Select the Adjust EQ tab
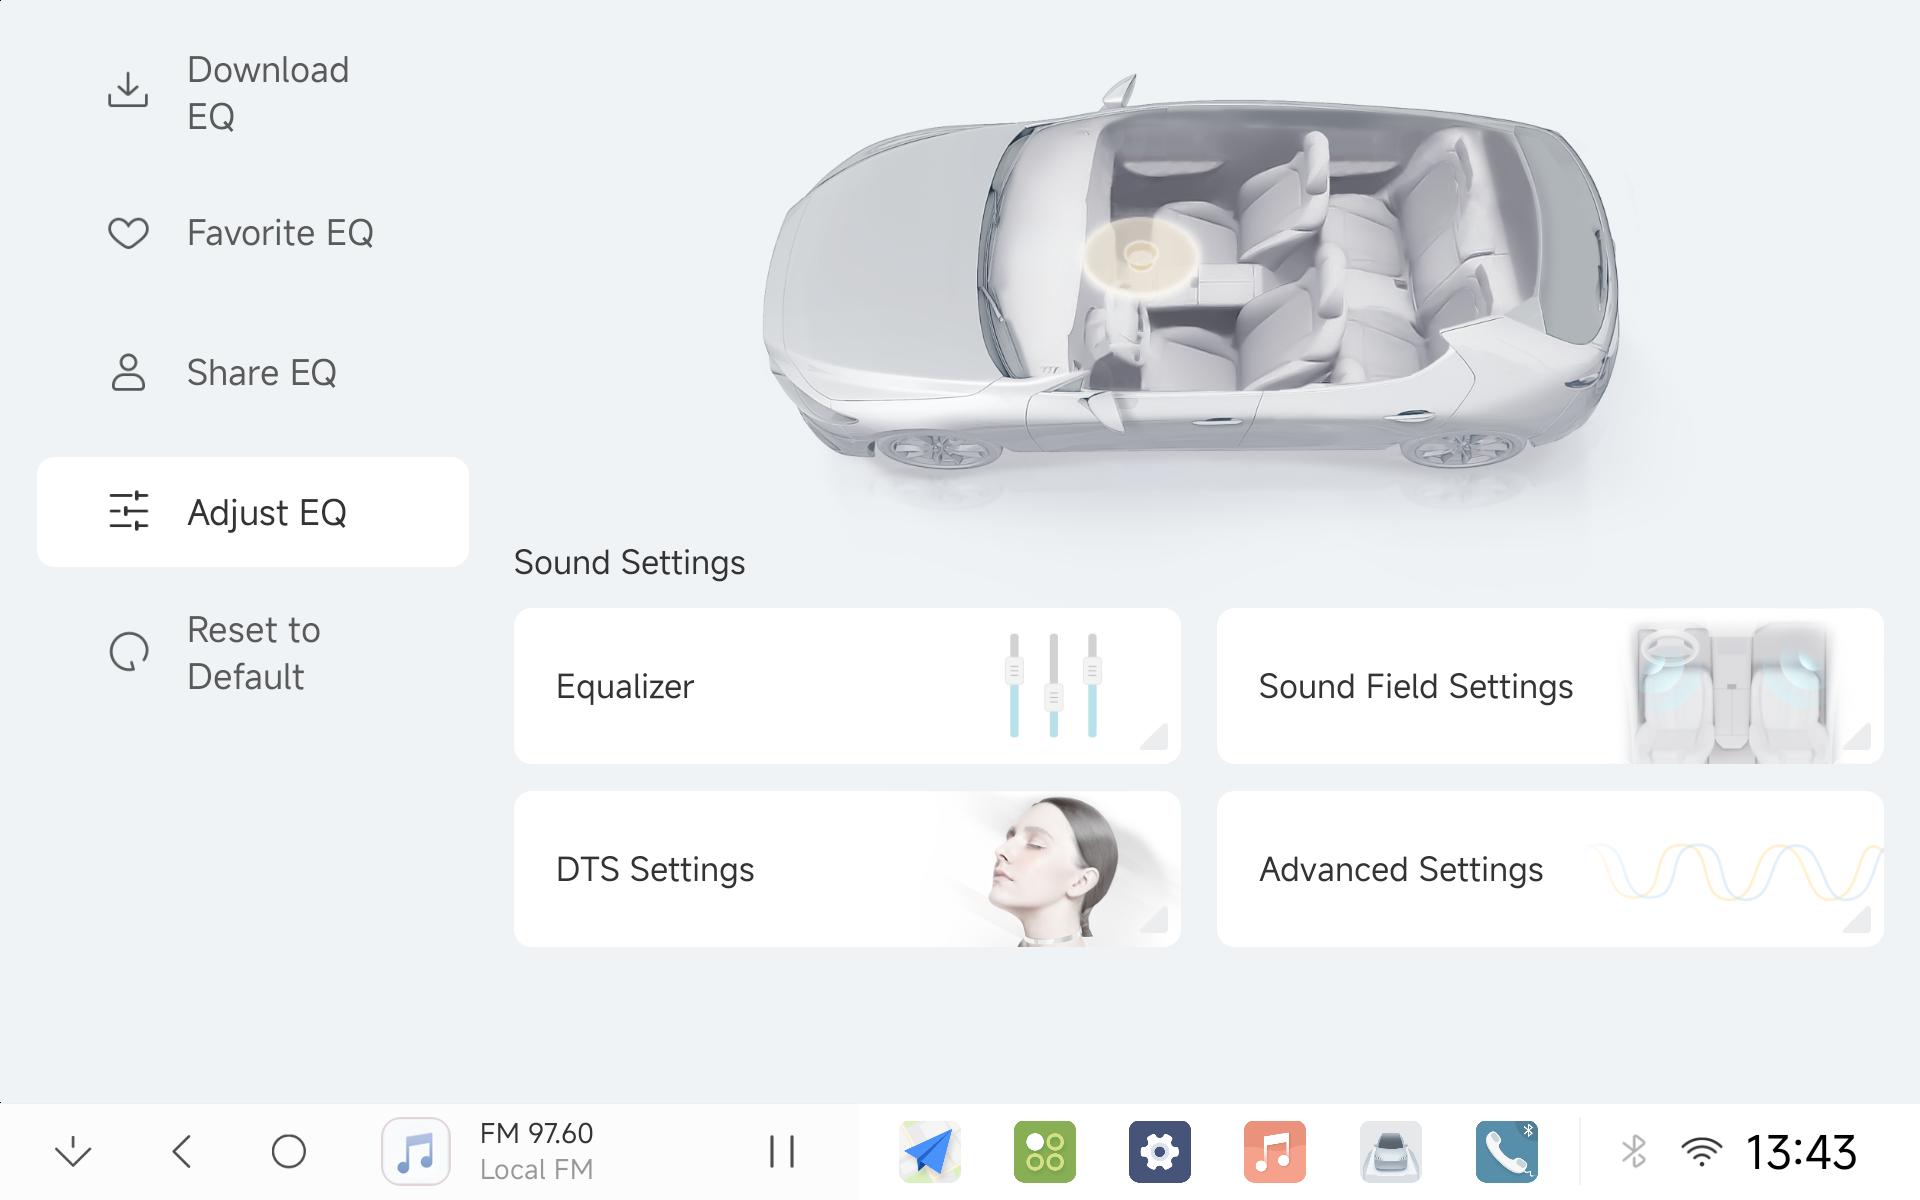1920x1200 pixels. coord(252,512)
